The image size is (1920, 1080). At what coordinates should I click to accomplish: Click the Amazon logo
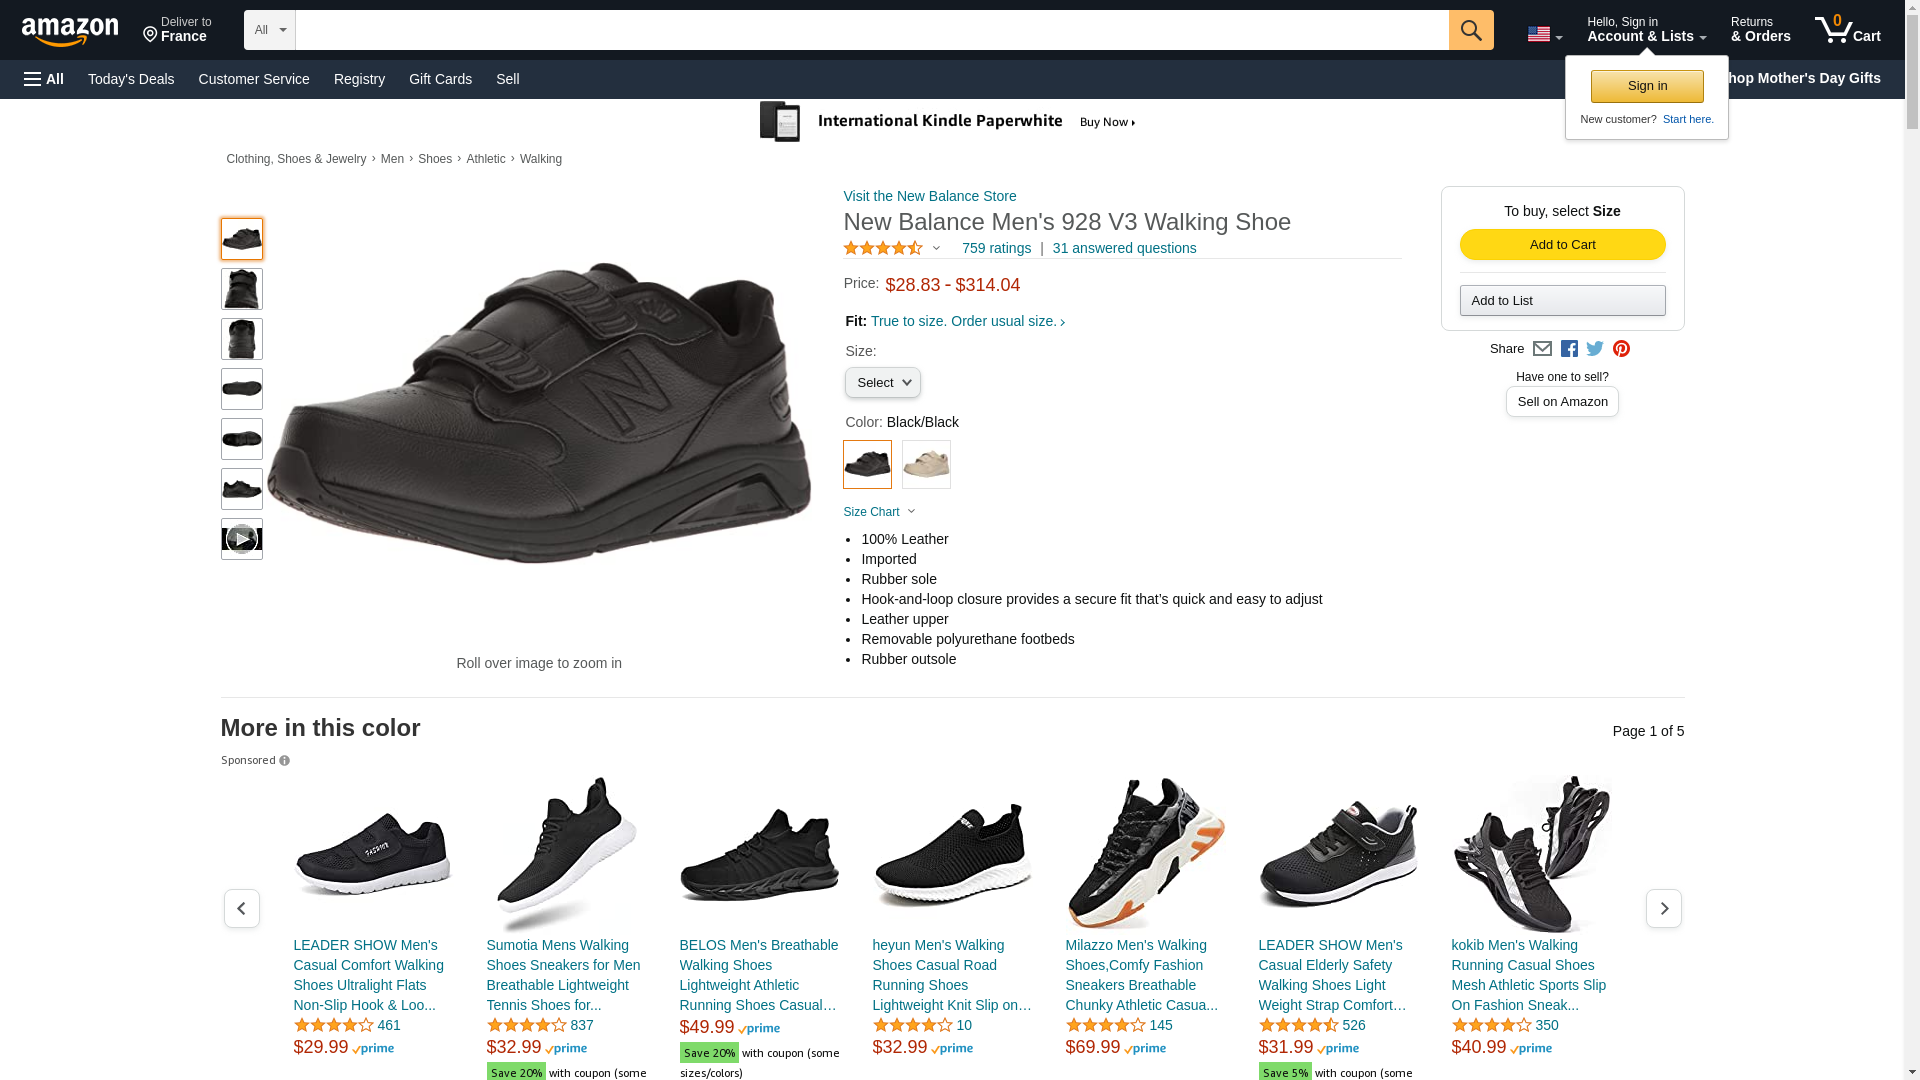point(70,31)
